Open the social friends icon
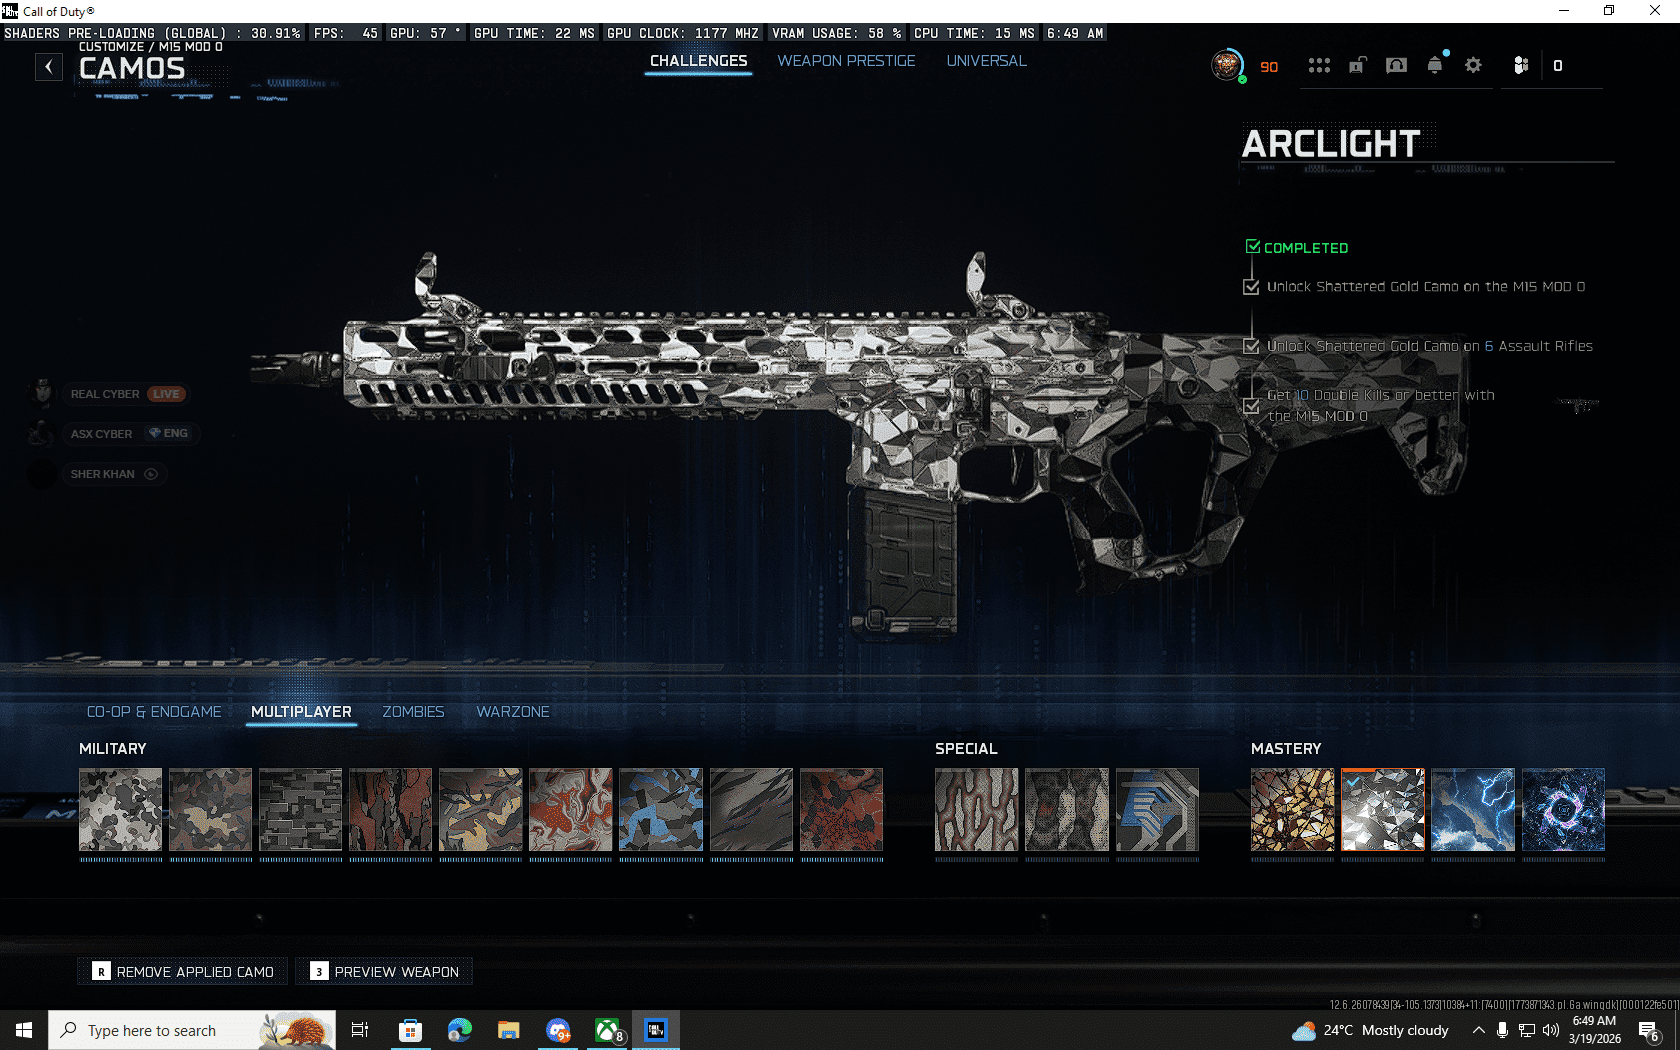 point(1521,66)
